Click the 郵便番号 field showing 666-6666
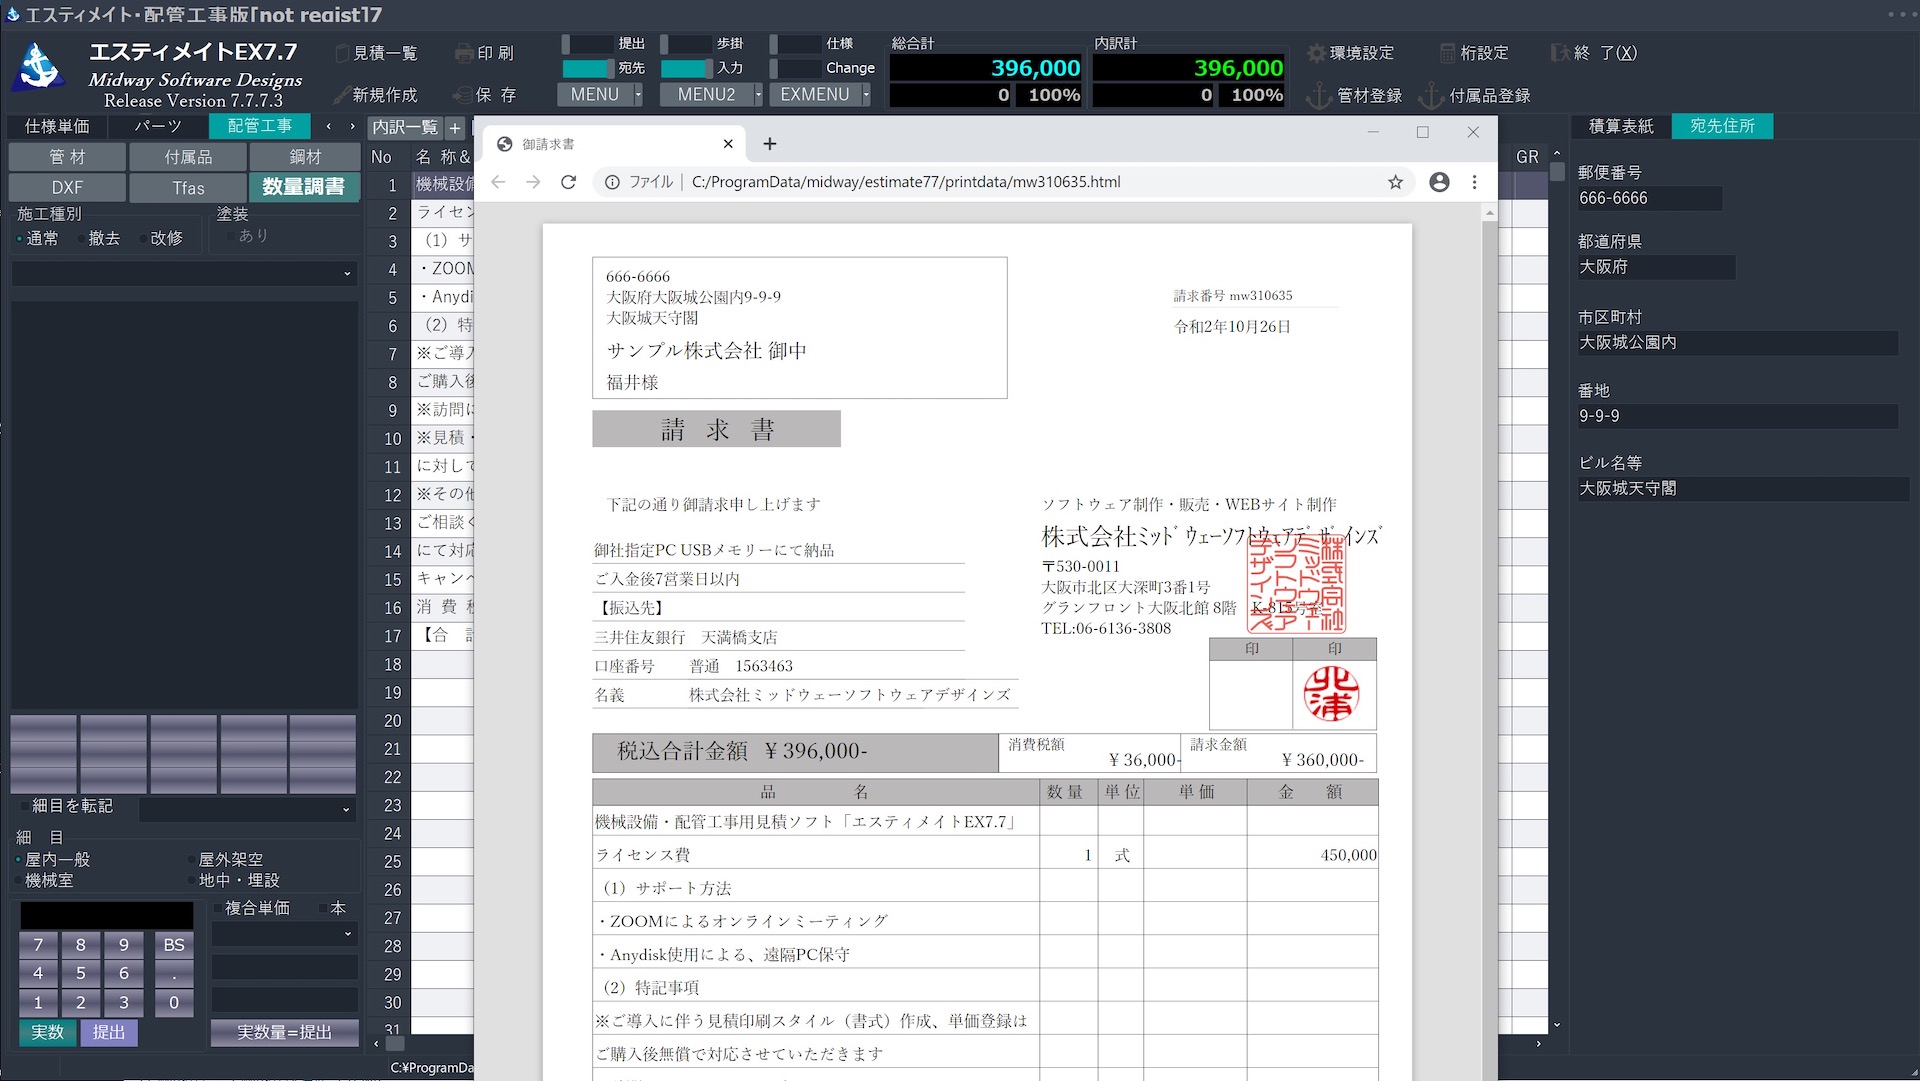Image resolution: width=1920 pixels, height=1081 pixels. click(1649, 198)
